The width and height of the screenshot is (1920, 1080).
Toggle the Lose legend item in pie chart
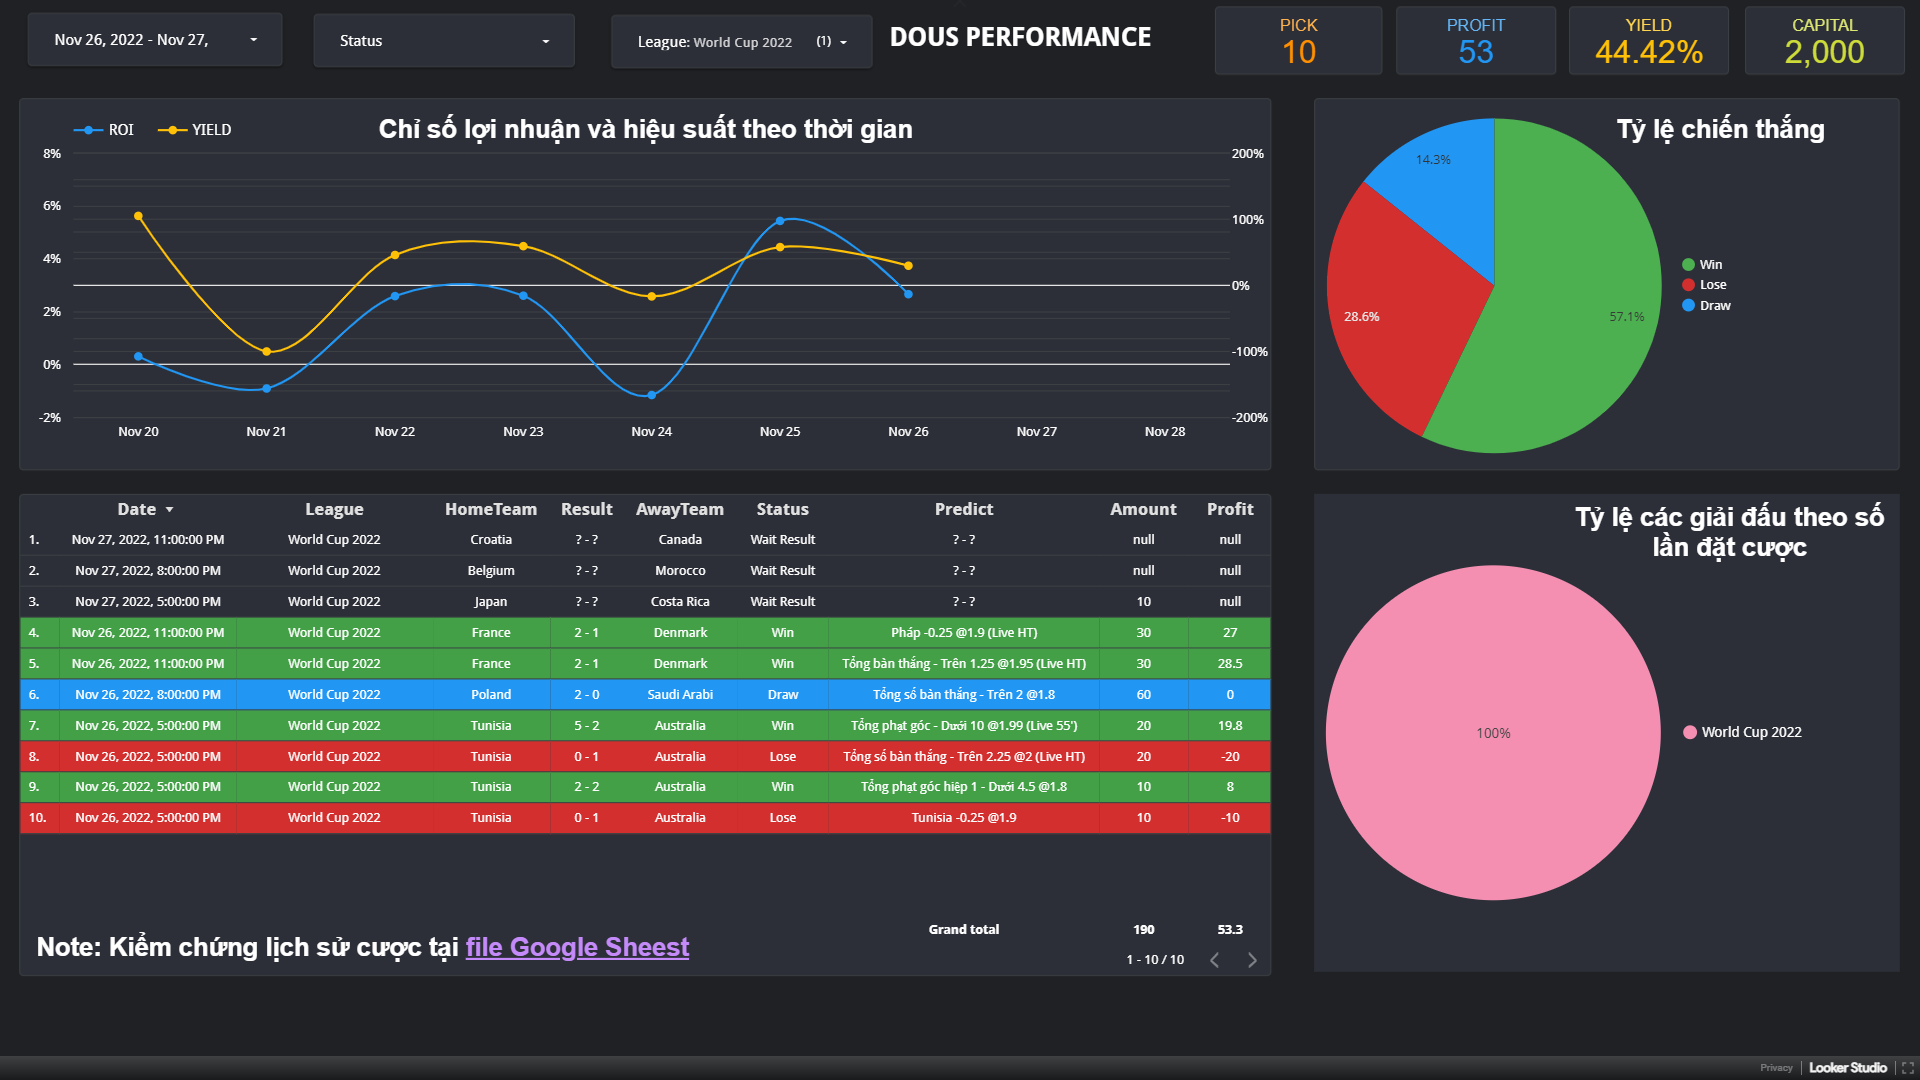(1689, 285)
